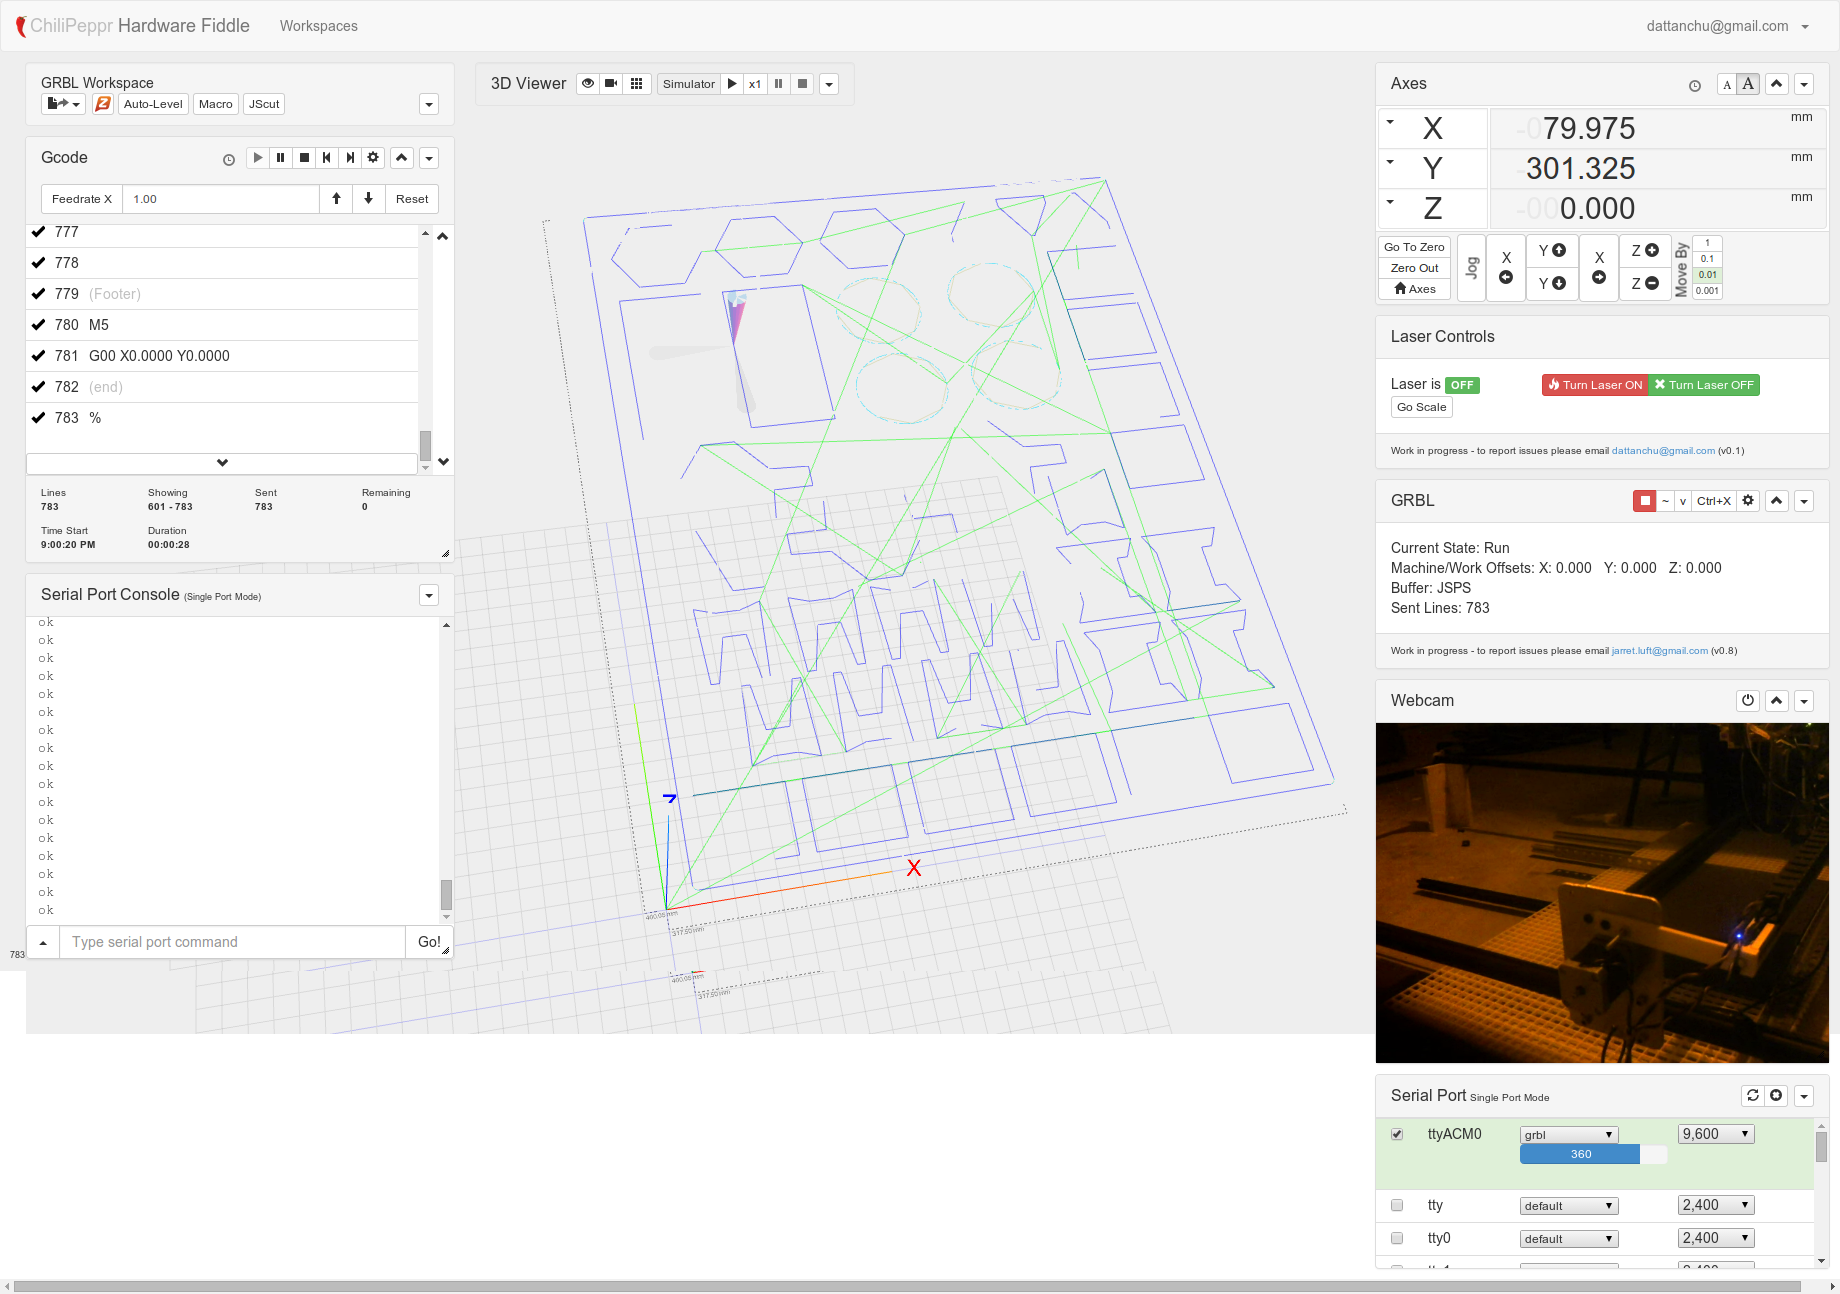Click Turn Laser ON button
Viewport: 1840px width, 1294px height.
(x=1595, y=385)
